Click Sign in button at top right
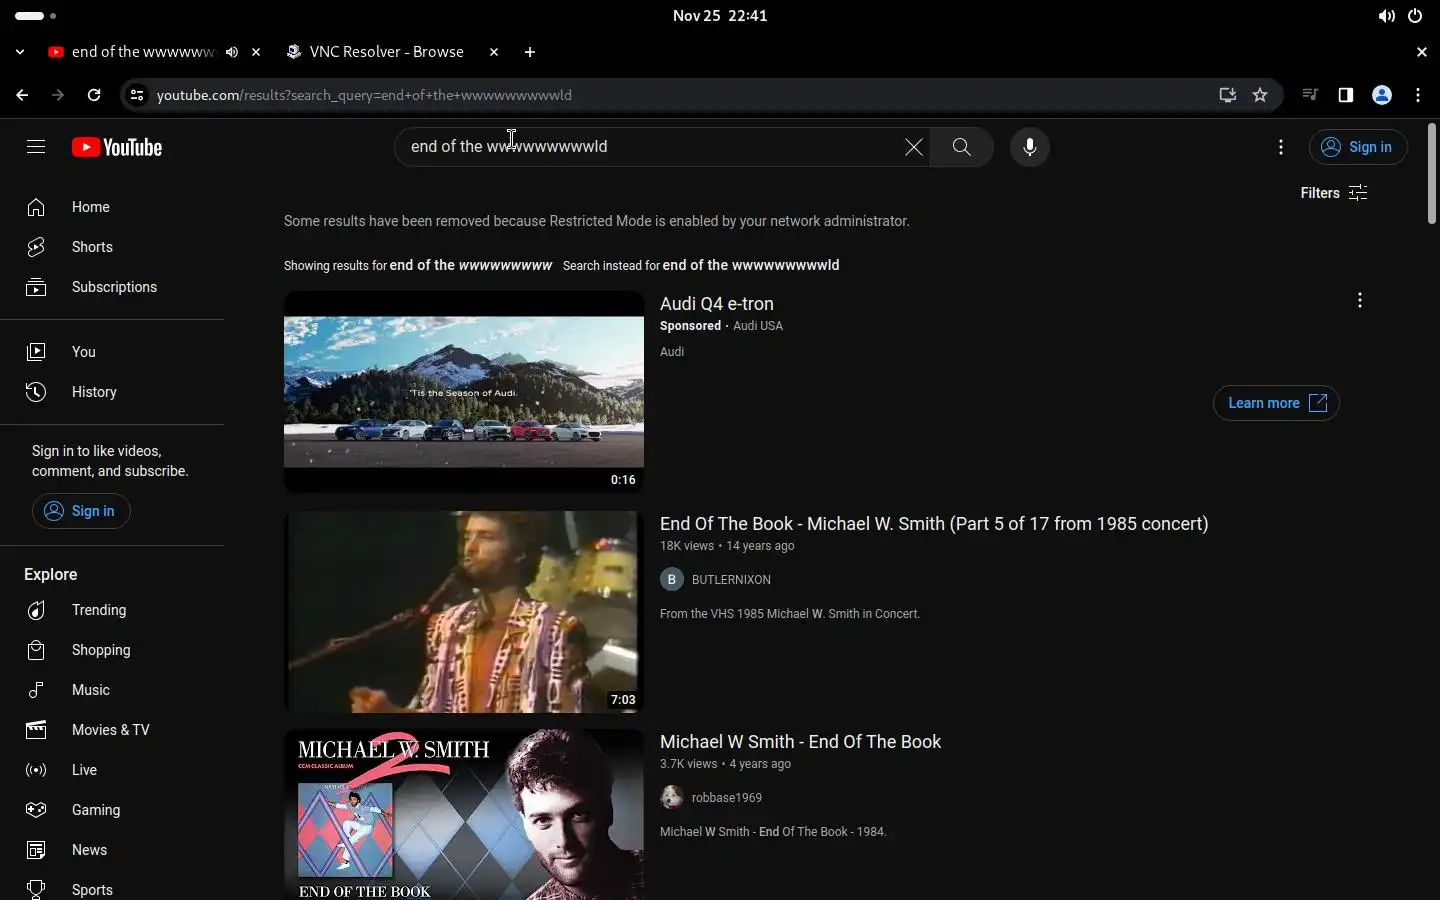1440x900 pixels. (1358, 147)
